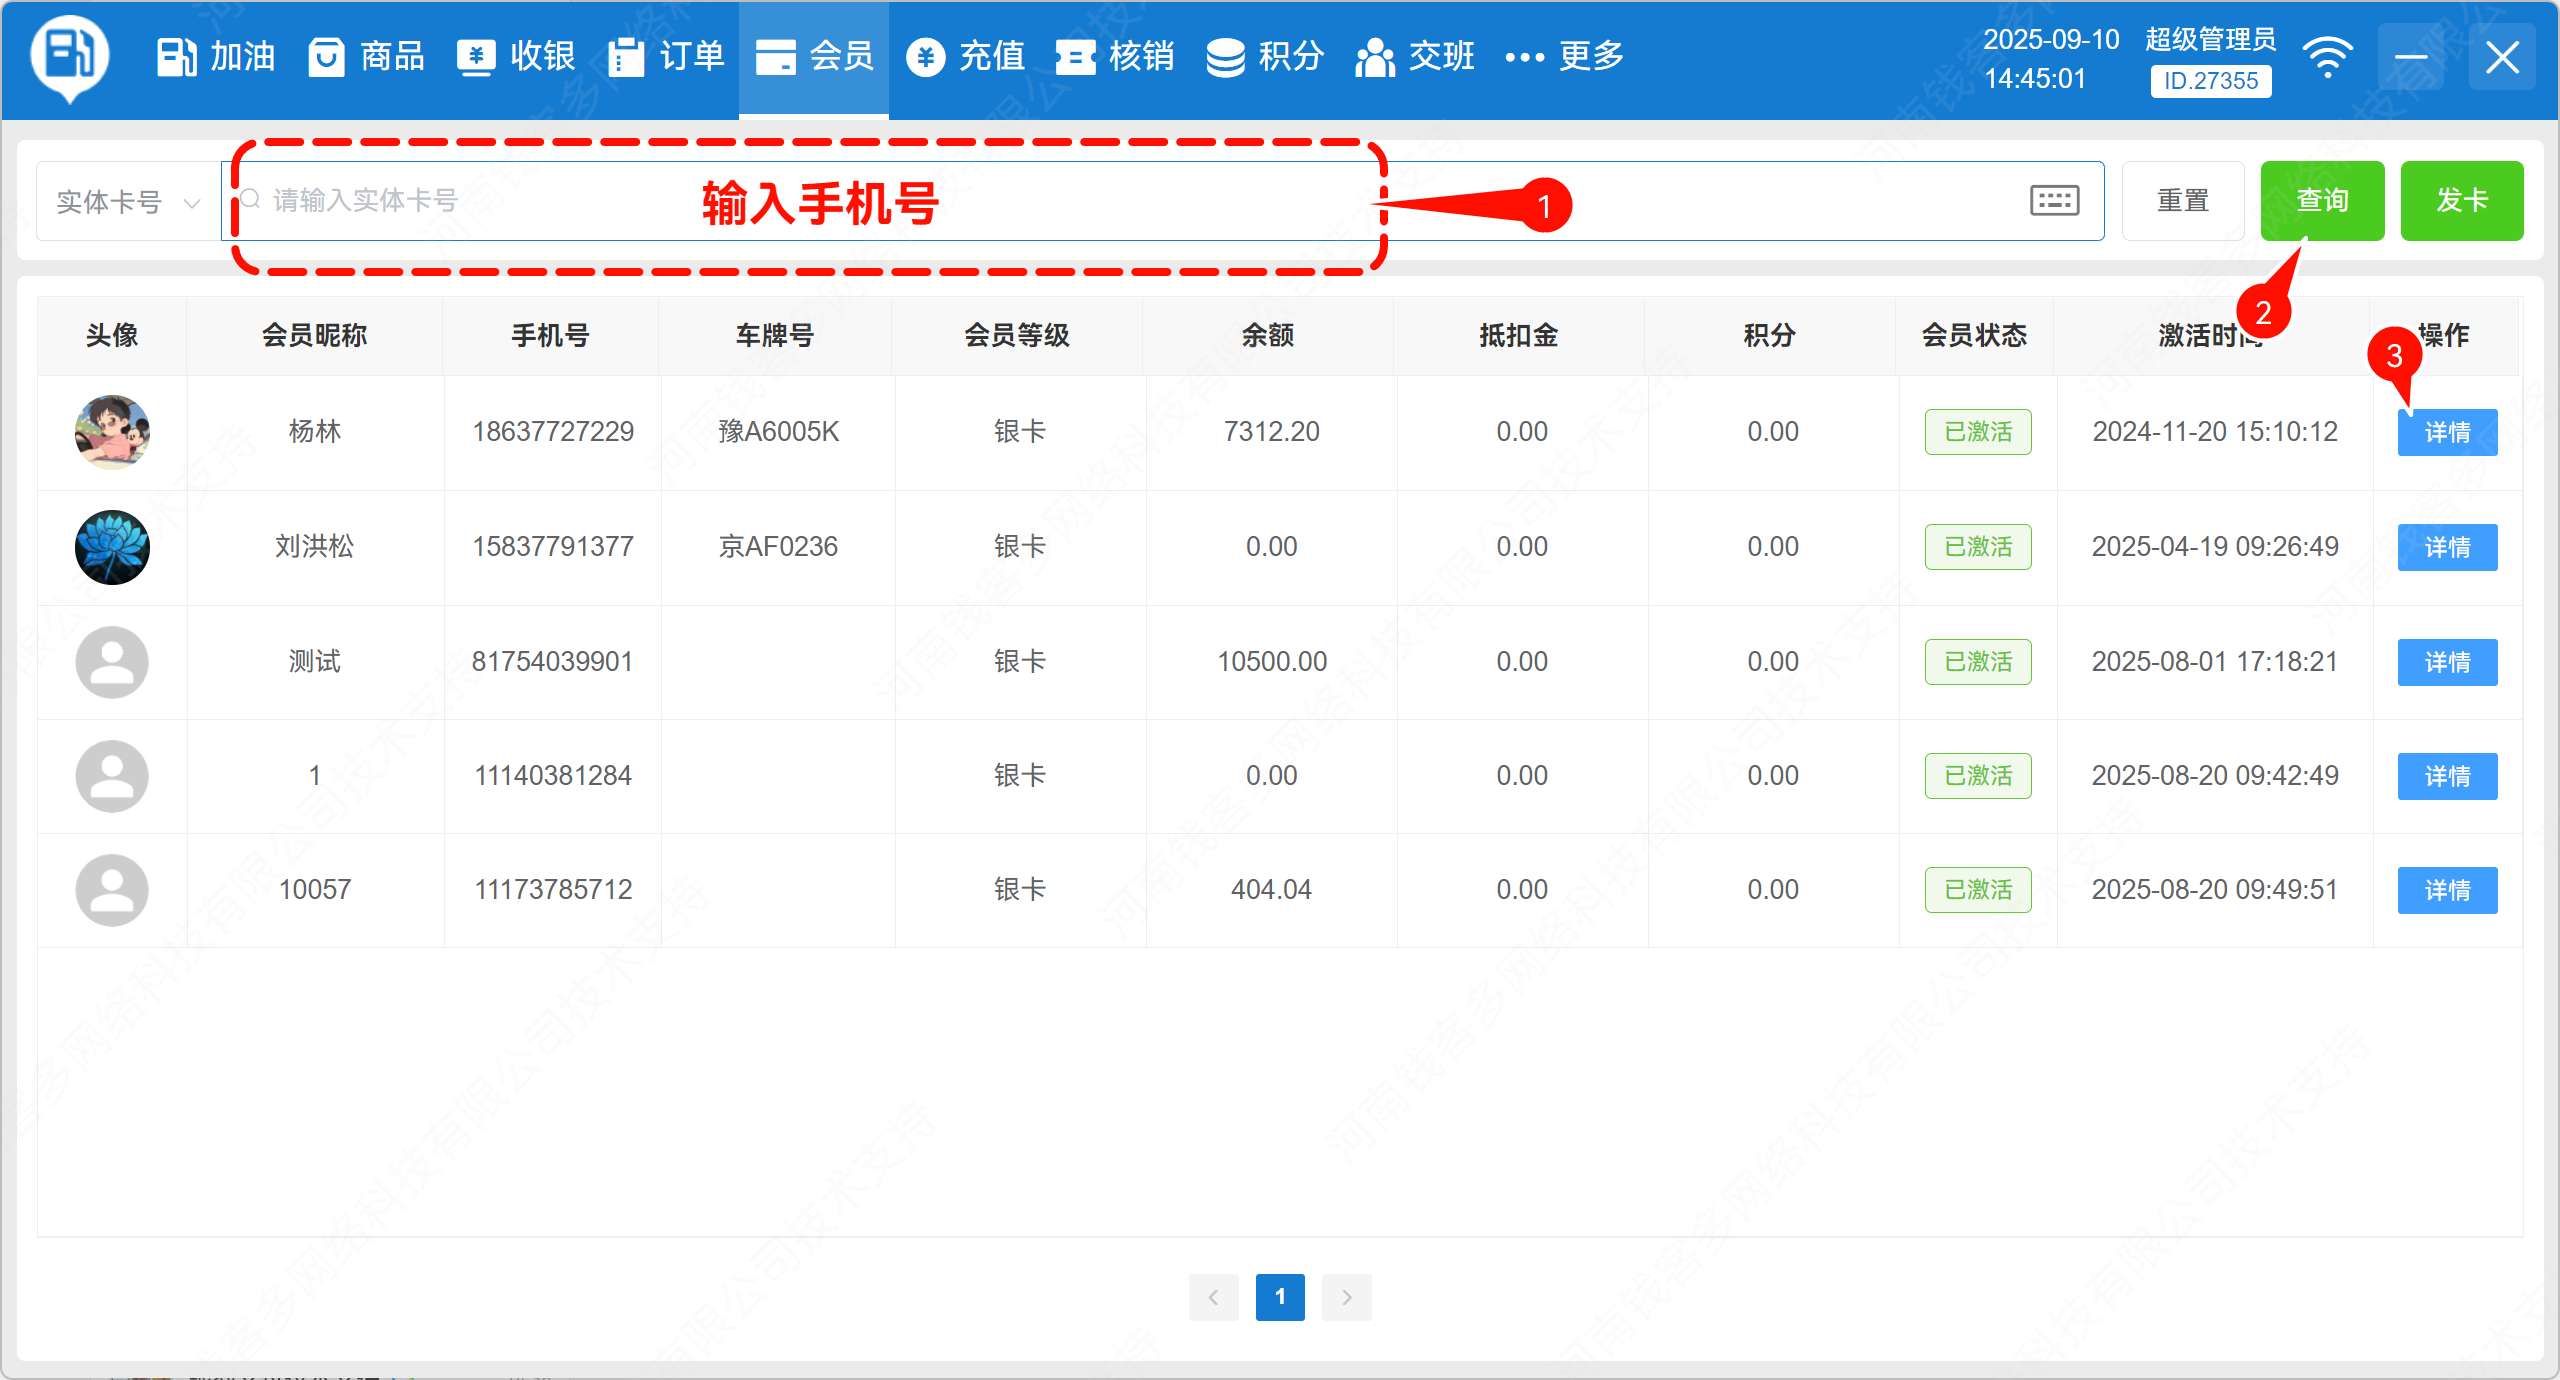Open 详情 for member 刘洪松

click(2446, 547)
